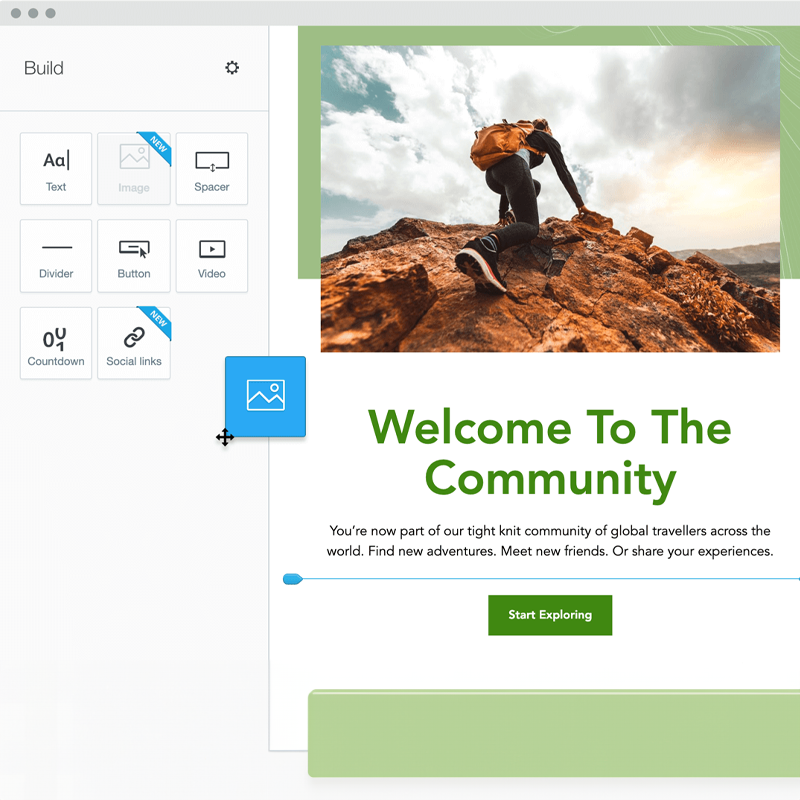
Task: Click the NEW ribbon on Image block
Action: coord(157,146)
